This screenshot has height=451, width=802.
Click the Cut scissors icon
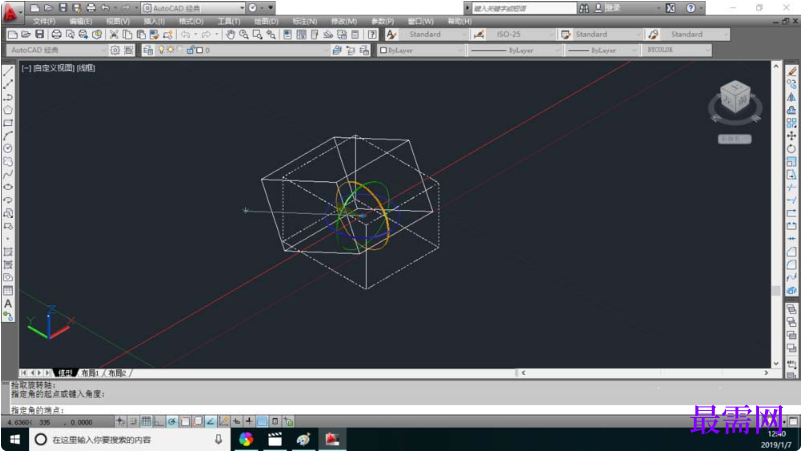coord(114,34)
